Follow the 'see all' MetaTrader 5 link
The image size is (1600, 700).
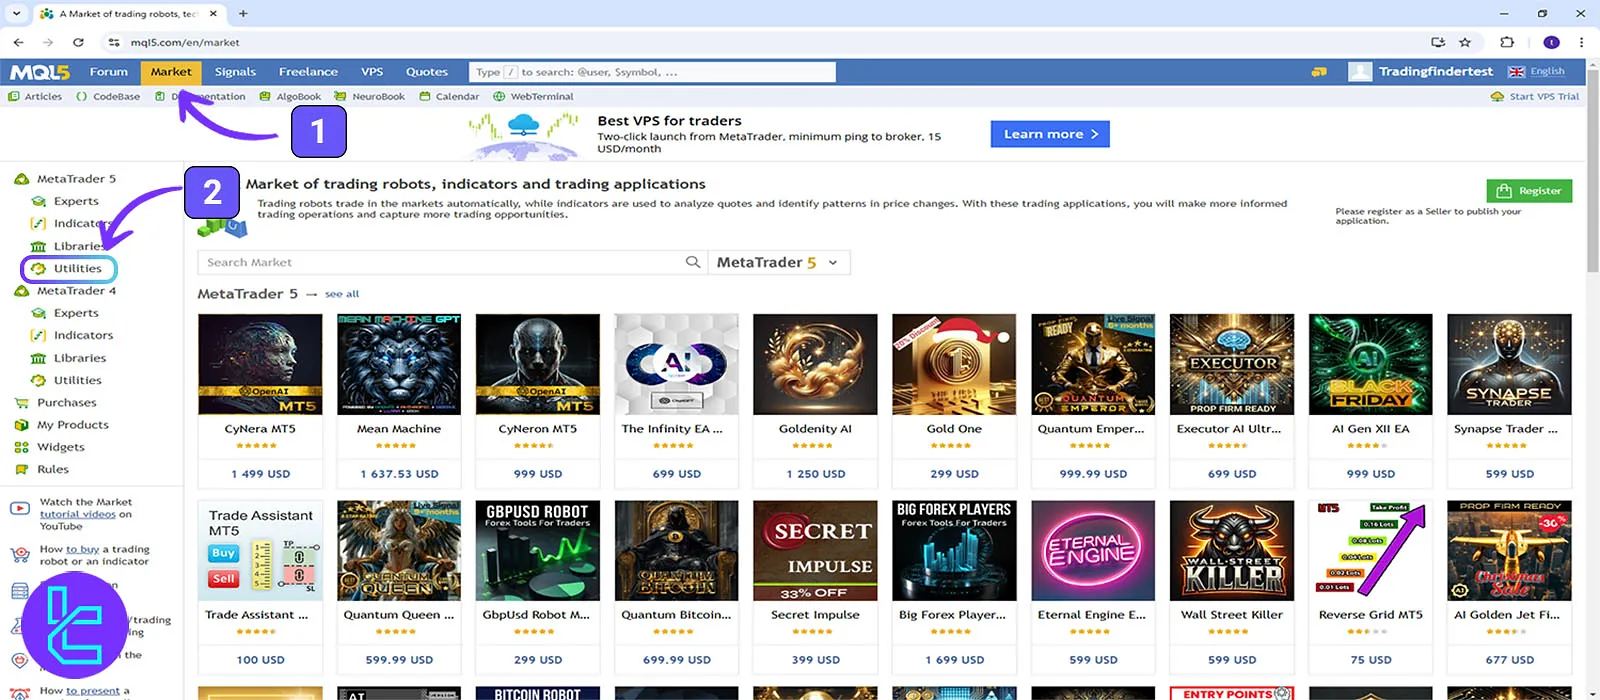point(341,294)
